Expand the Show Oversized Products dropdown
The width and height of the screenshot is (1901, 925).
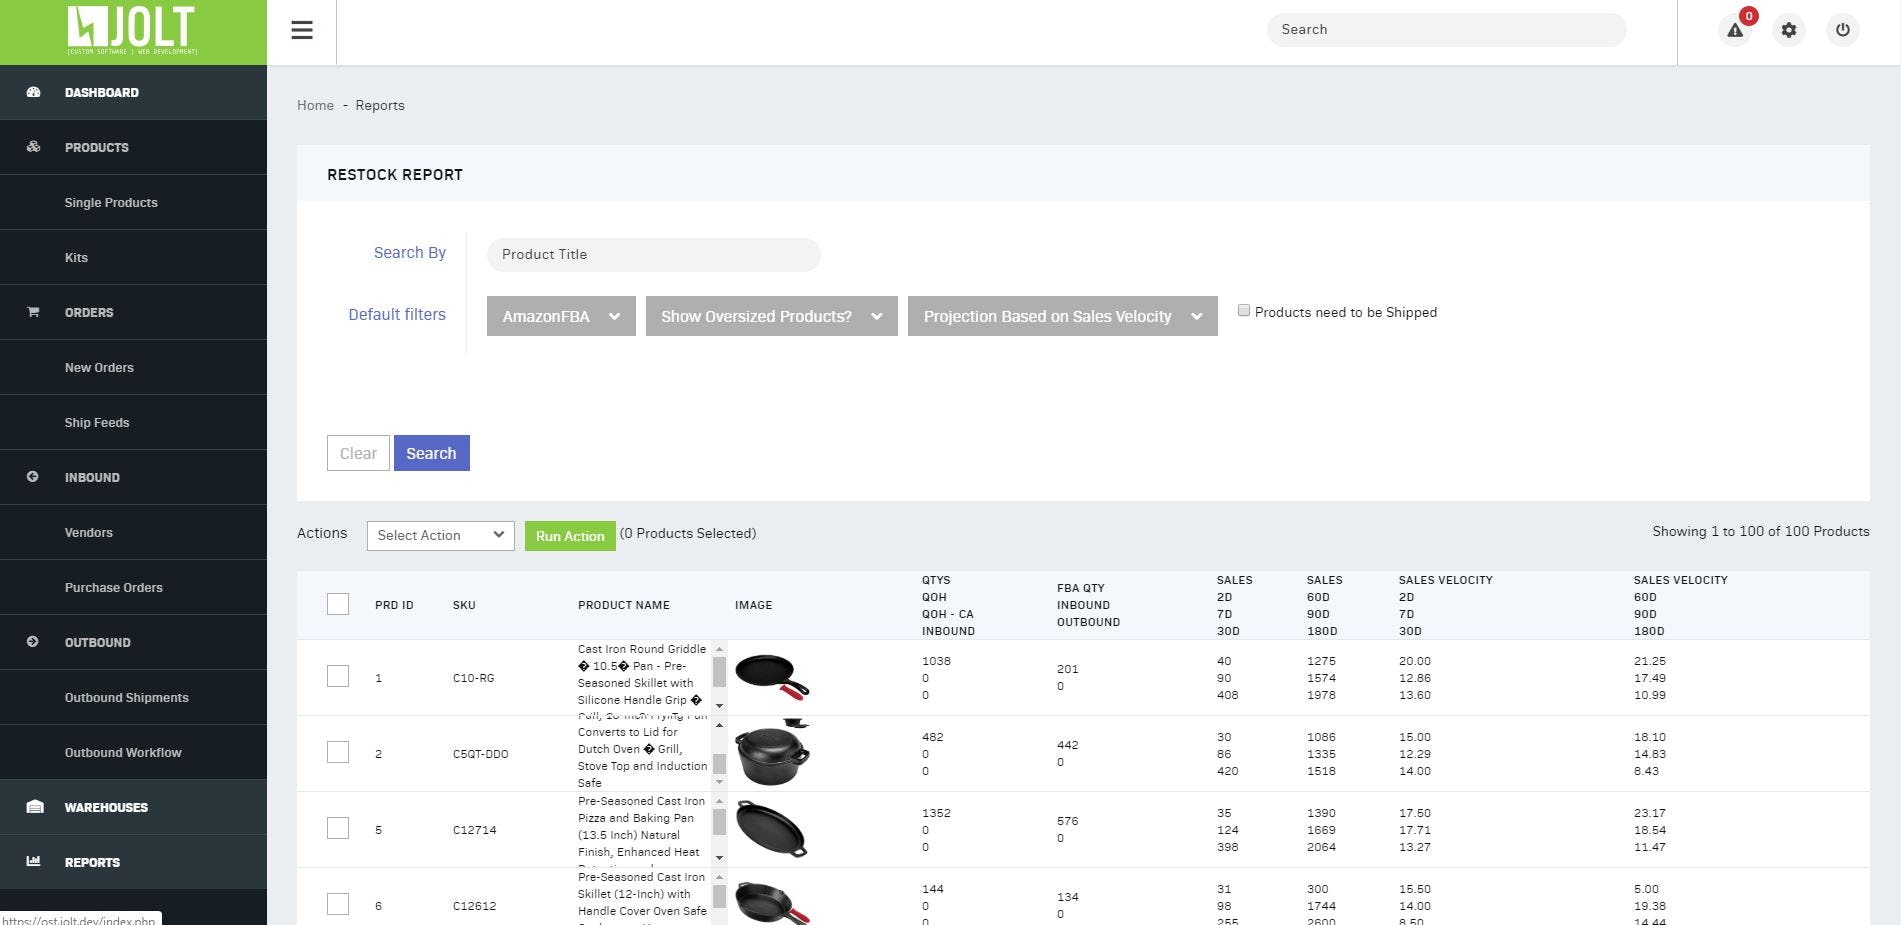(x=770, y=316)
